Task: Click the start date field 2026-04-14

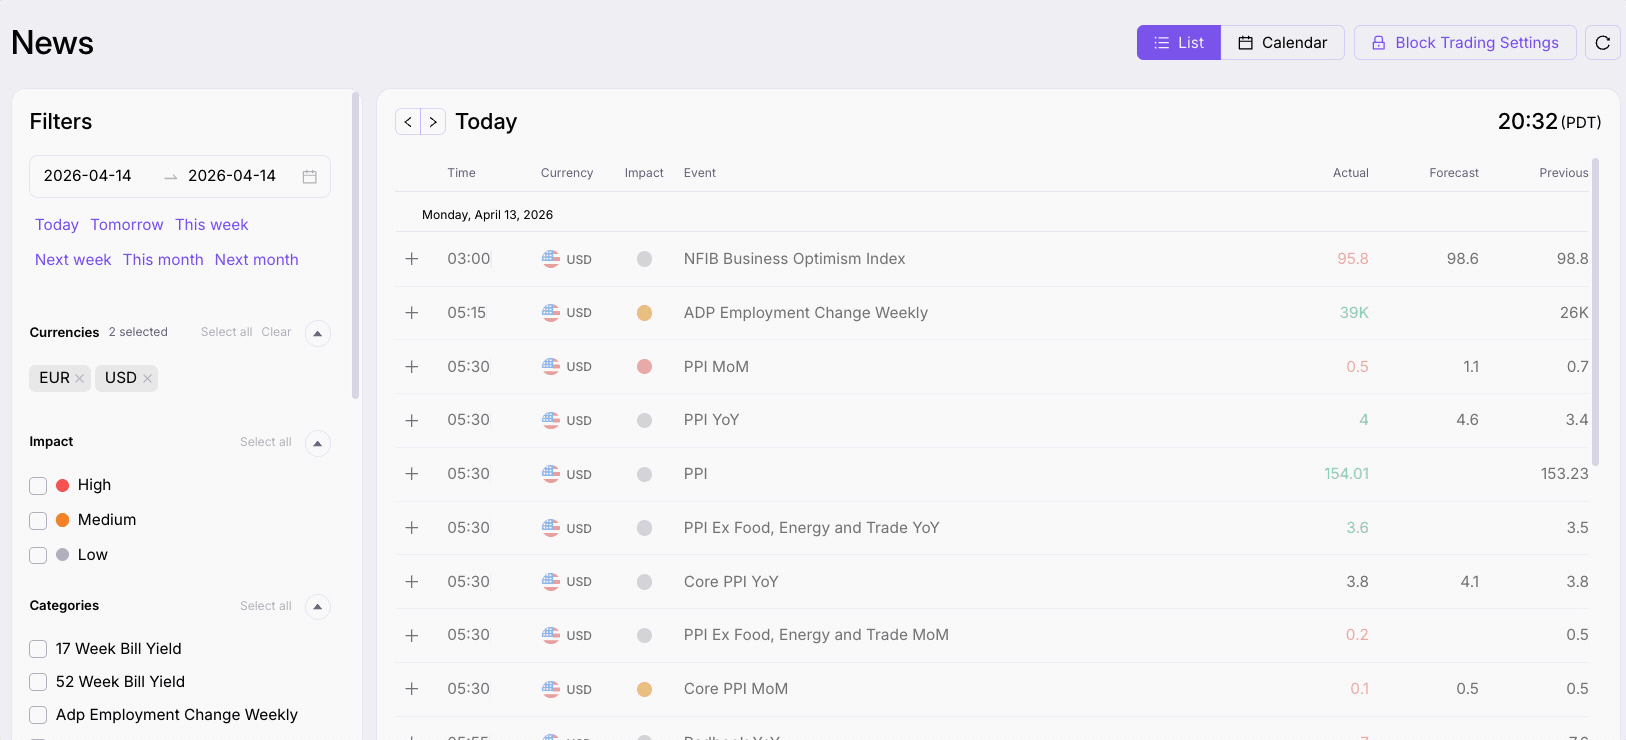Action: (88, 176)
